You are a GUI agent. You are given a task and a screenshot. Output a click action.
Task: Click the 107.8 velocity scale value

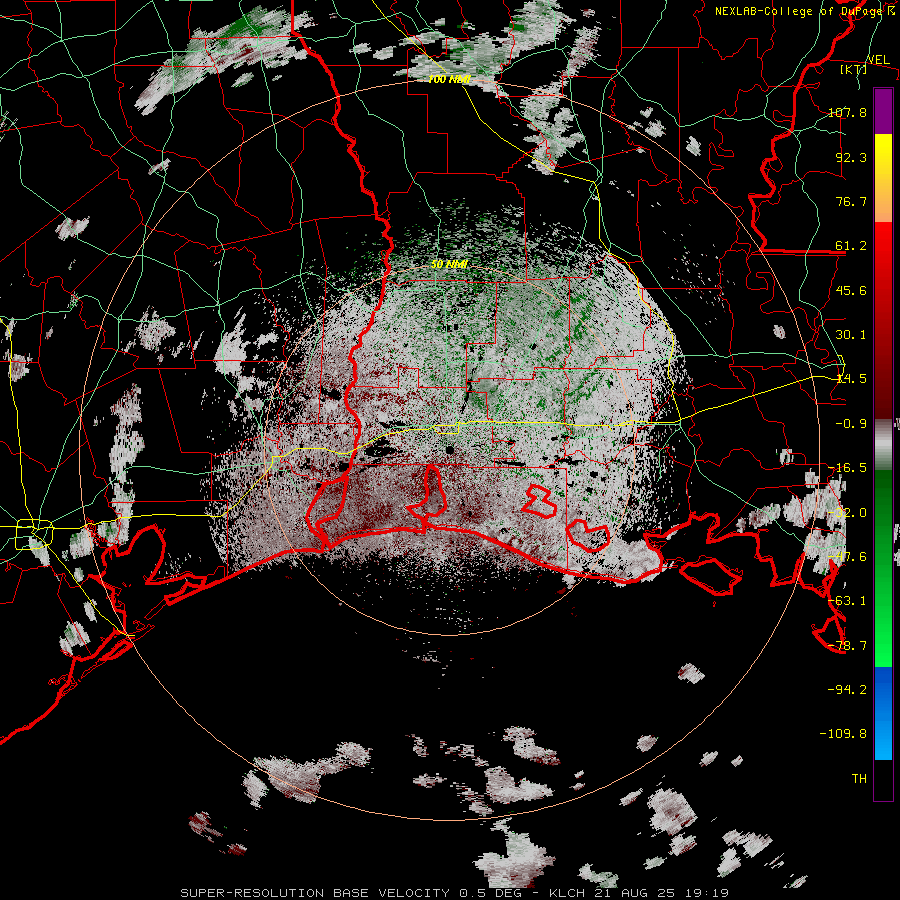(847, 112)
